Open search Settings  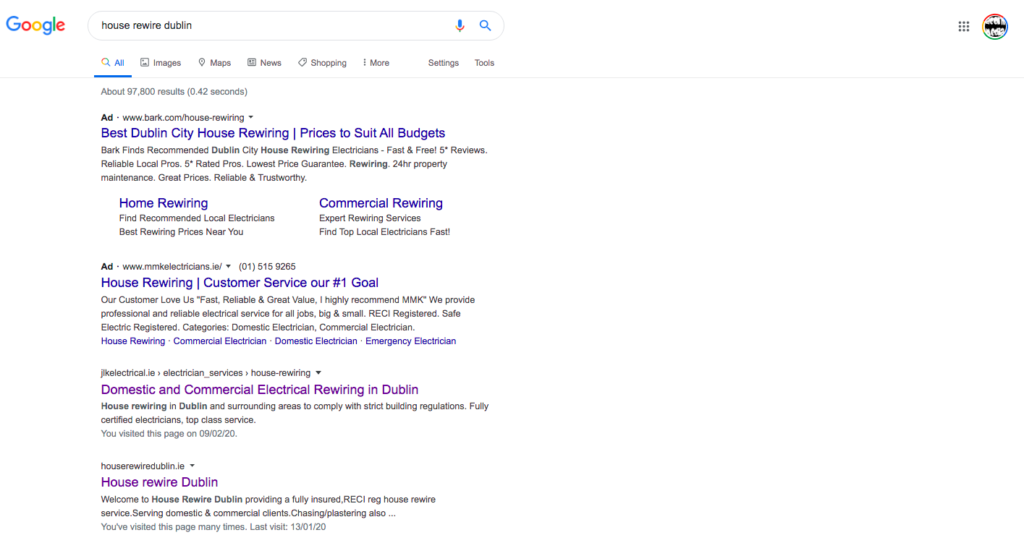click(x=443, y=63)
